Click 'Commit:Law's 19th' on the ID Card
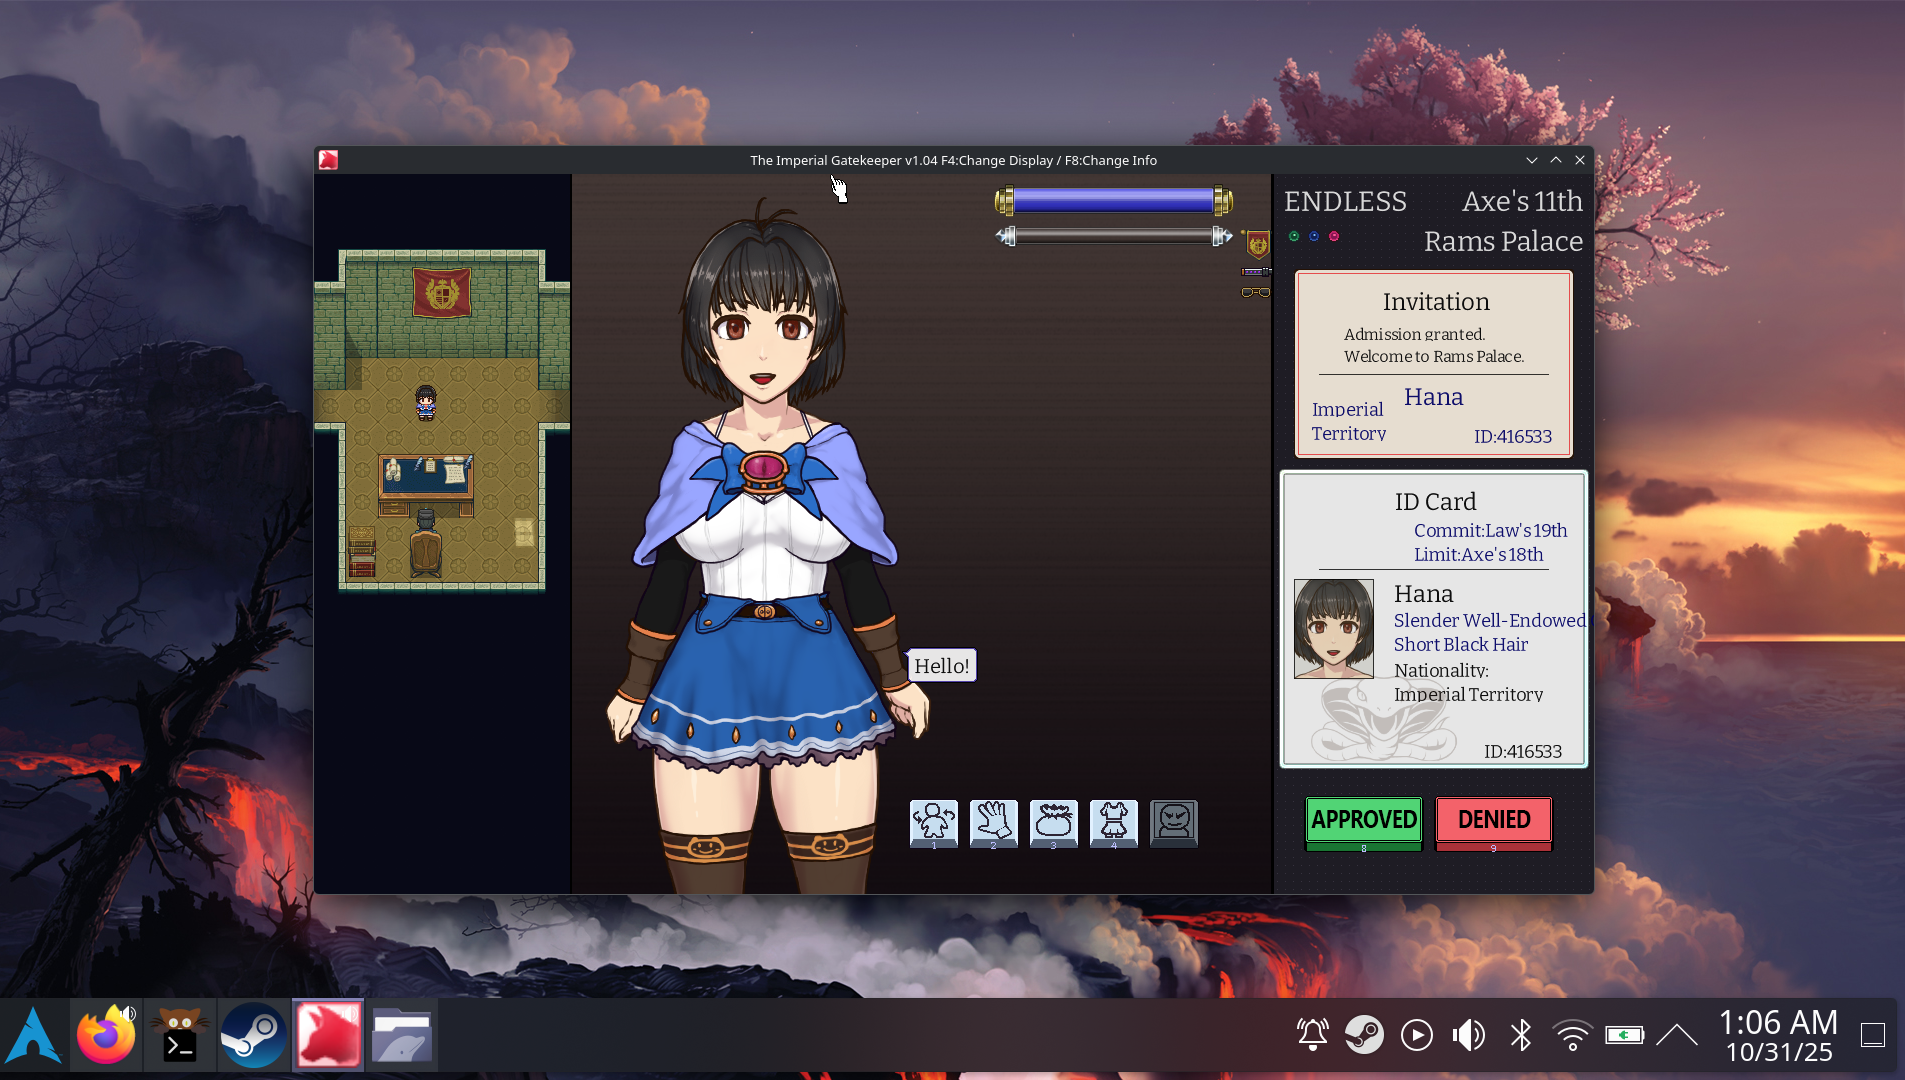This screenshot has width=1905, height=1080. pyautogui.click(x=1490, y=531)
